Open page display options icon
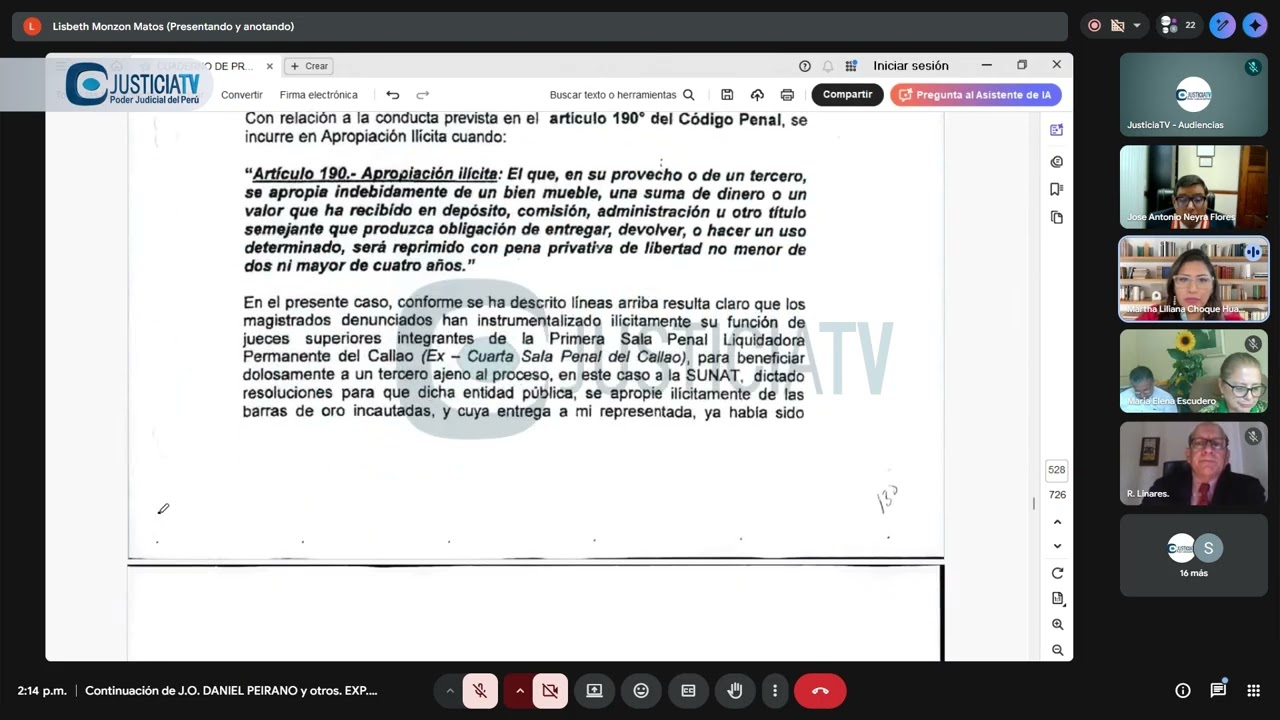 coord(1057,599)
